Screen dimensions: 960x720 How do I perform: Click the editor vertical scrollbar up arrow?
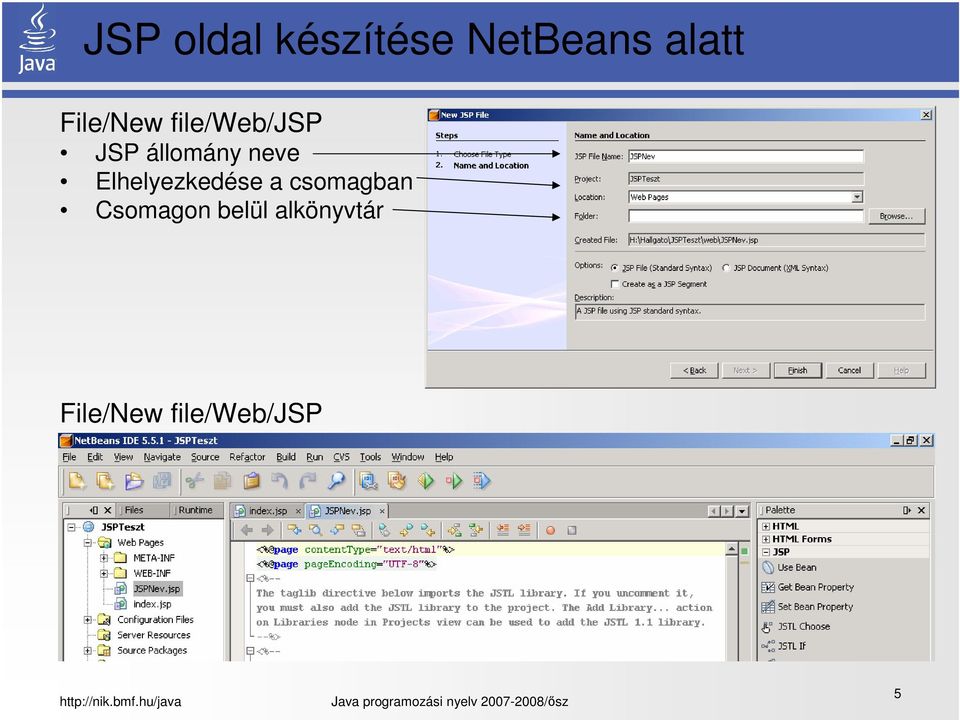pyautogui.click(x=732, y=550)
